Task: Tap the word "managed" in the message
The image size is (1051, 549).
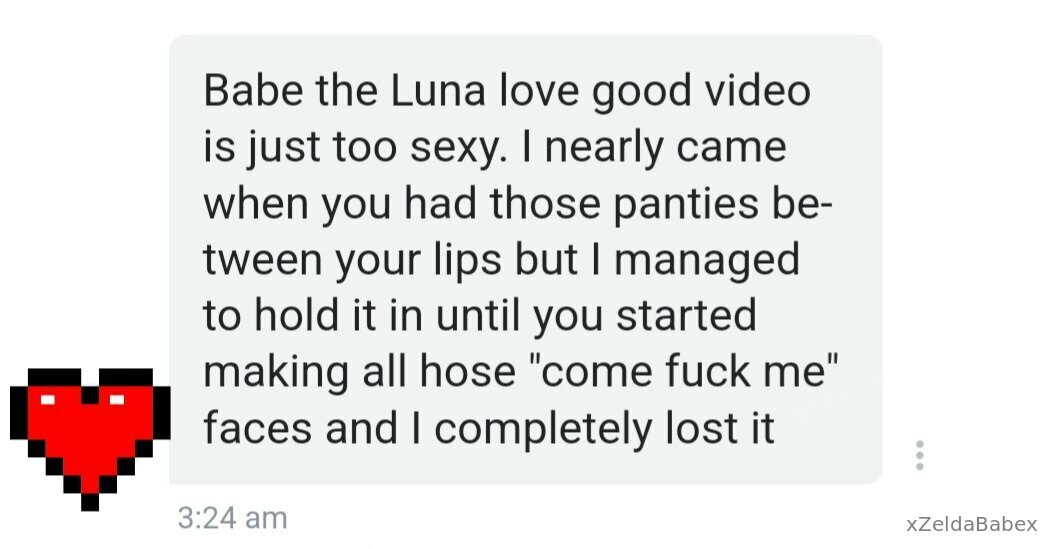Action: tap(706, 261)
